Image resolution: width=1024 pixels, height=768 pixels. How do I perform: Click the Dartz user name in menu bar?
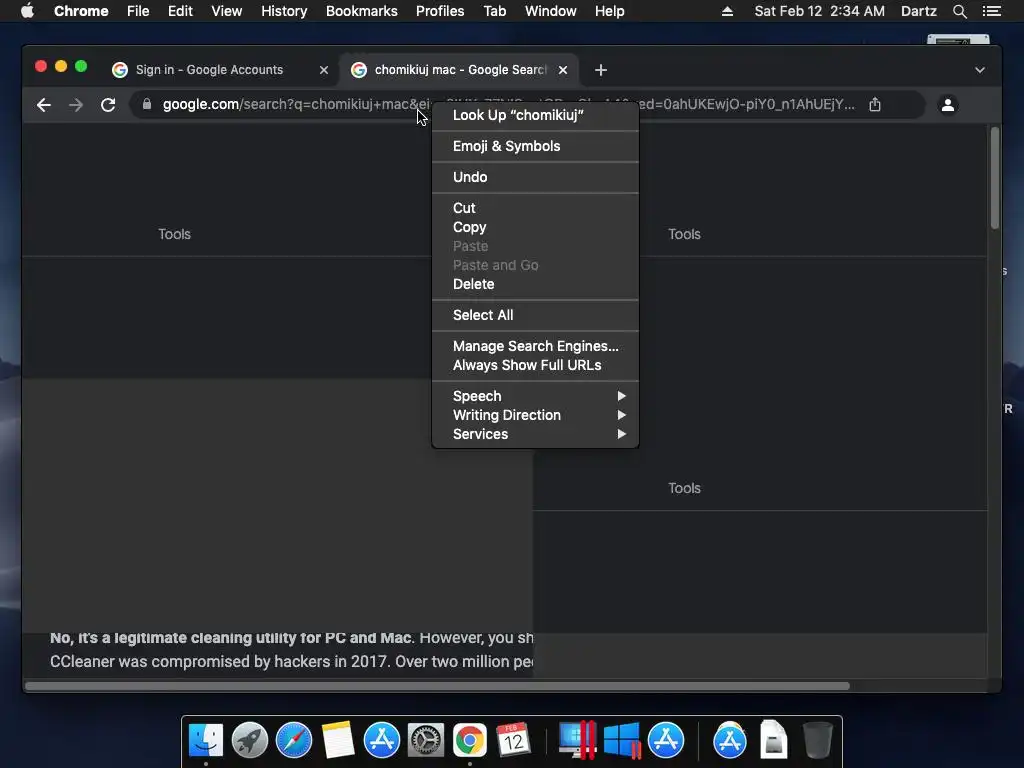pyautogui.click(x=918, y=11)
